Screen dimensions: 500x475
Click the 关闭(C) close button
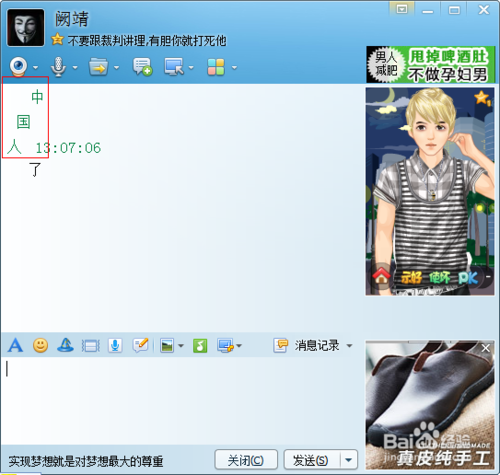click(x=246, y=460)
